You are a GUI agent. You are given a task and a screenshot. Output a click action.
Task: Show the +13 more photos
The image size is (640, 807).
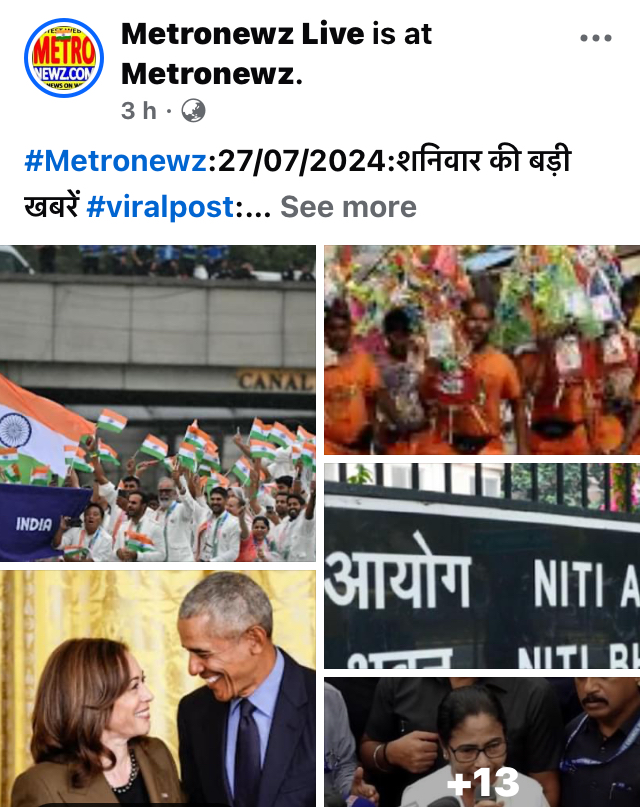coord(482,742)
